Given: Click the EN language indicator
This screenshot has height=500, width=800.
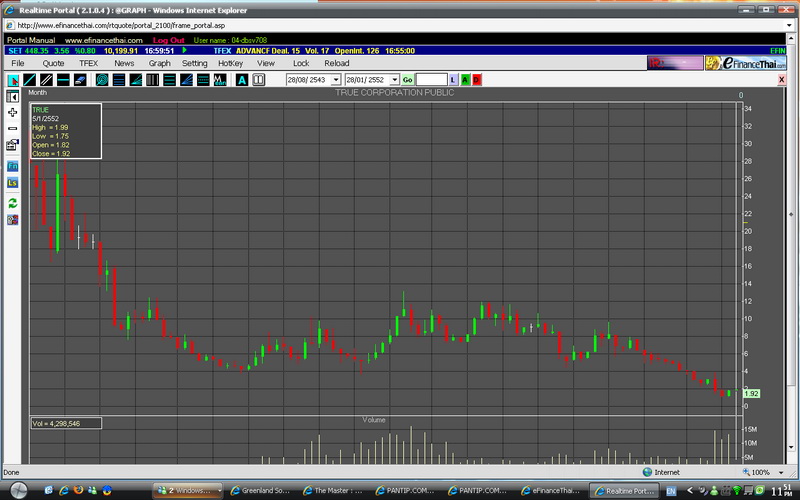Looking at the screenshot, I should [671, 491].
